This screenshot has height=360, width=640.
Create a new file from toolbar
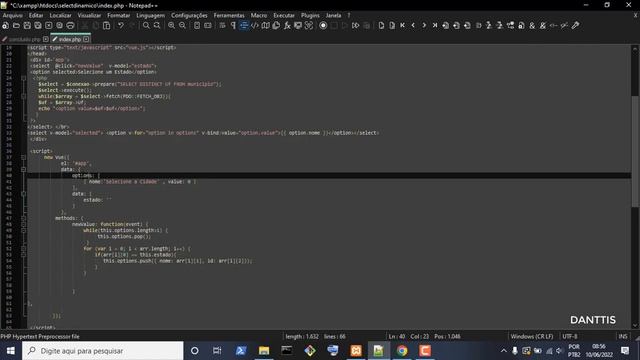click(5, 25)
